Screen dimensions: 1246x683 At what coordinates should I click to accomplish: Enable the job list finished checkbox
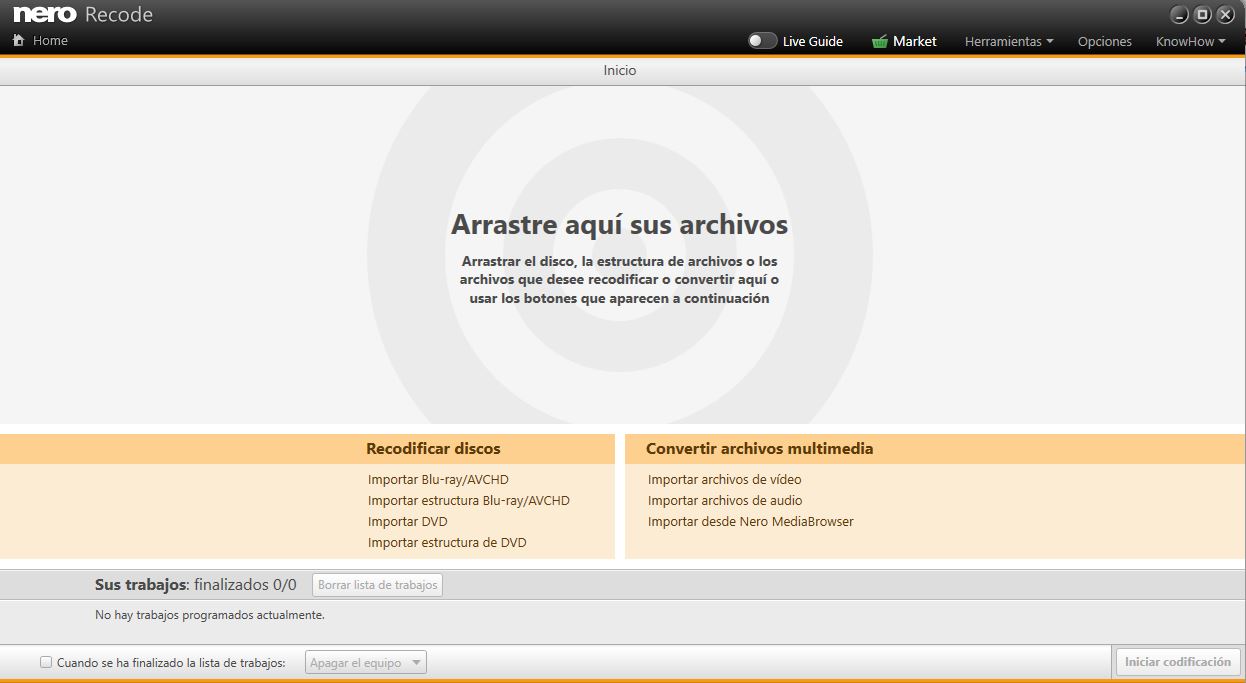tap(46, 662)
